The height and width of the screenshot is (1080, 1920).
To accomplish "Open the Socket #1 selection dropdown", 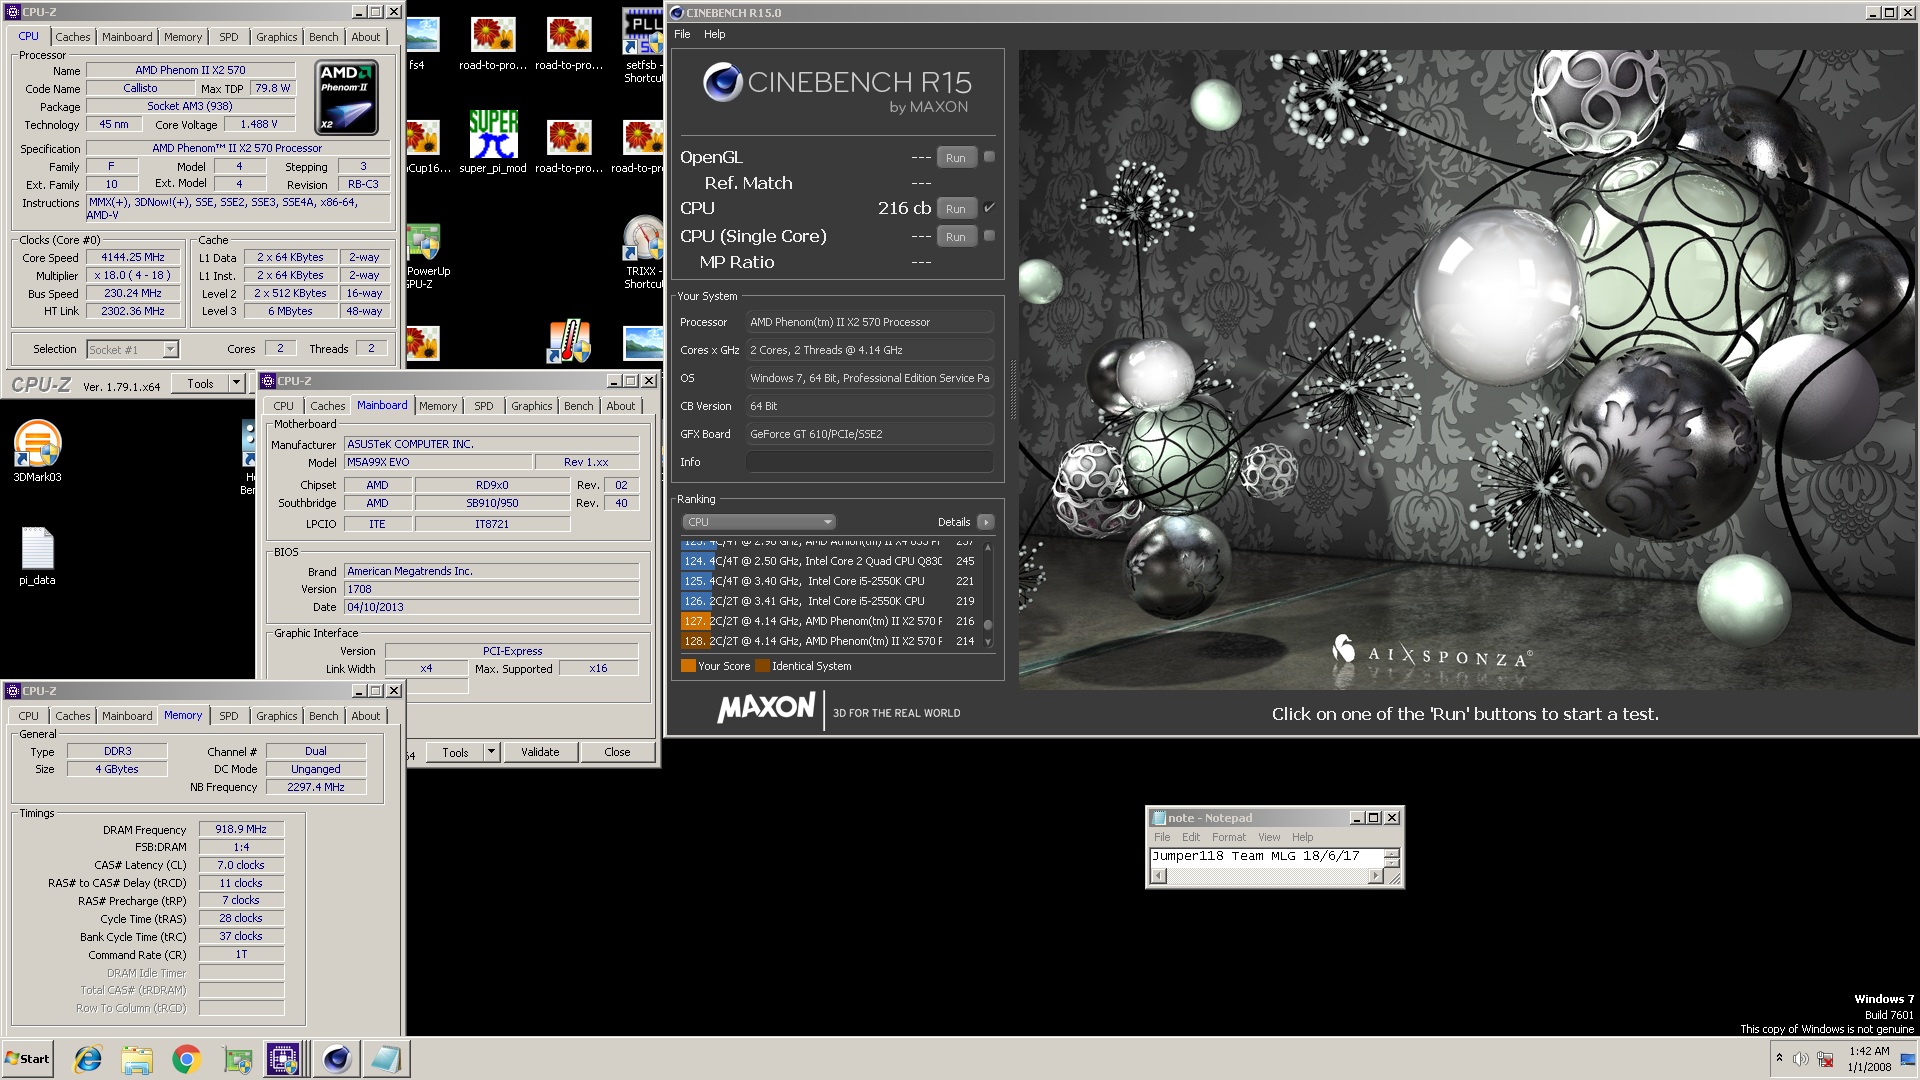I will click(170, 349).
